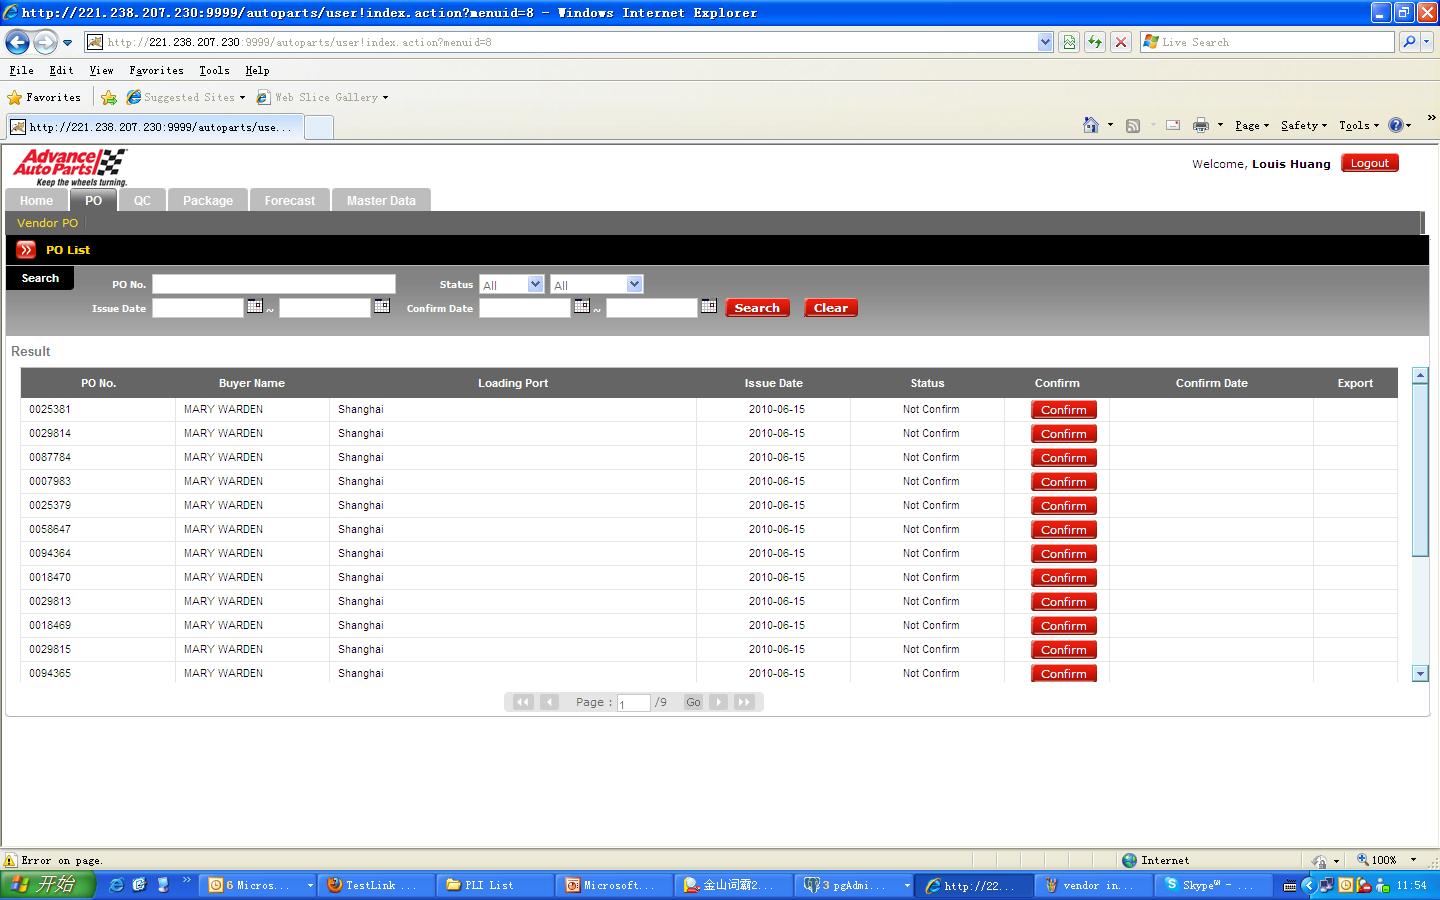This screenshot has width=1440, height=900.
Task: Click the browser Refresh icon
Action: tap(1095, 42)
